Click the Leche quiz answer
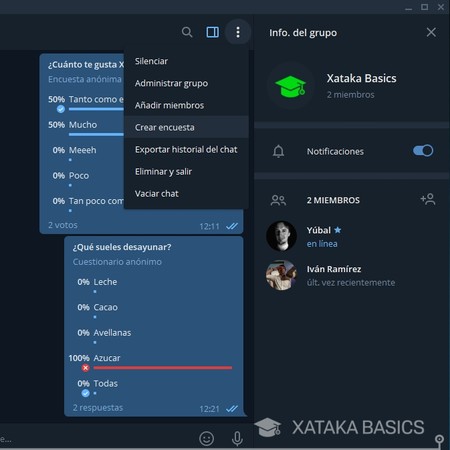The image size is (450, 450). pyautogui.click(x=105, y=282)
